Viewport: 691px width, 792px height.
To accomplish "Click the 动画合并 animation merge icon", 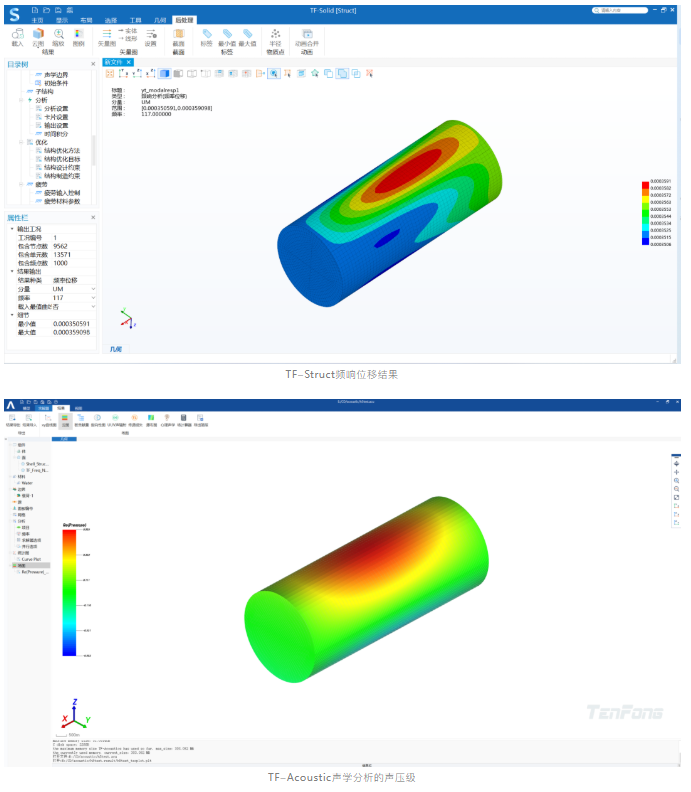I will point(307,34).
